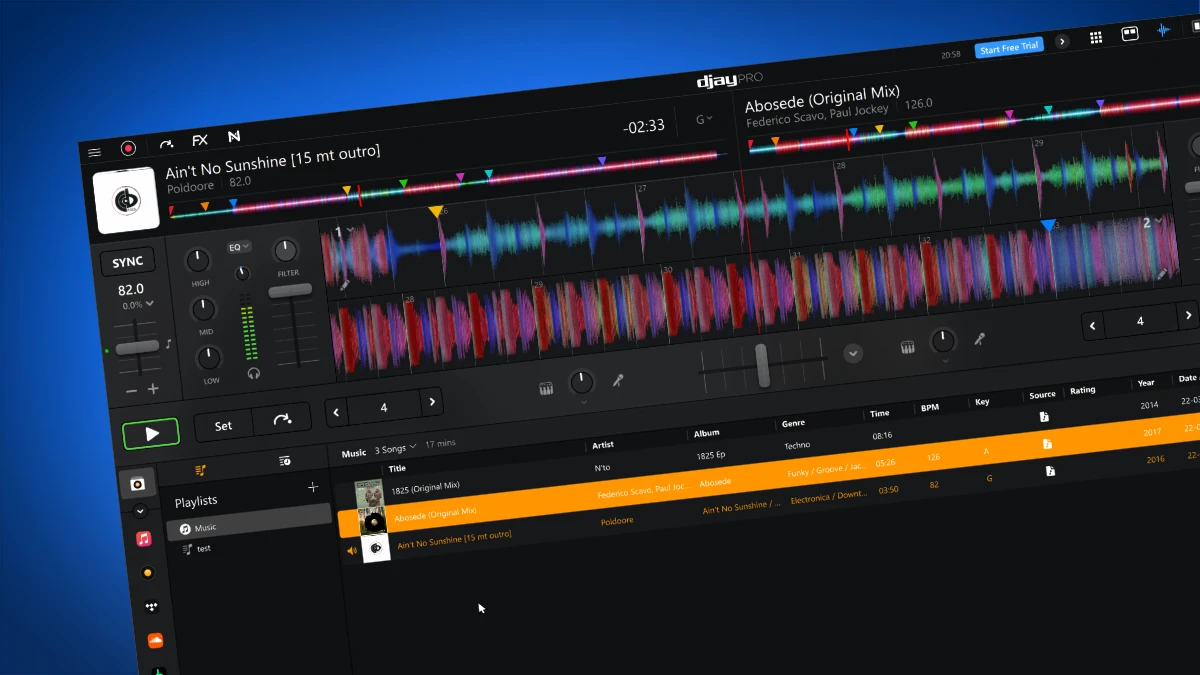The width and height of the screenshot is (1200, 675).
Task: Open SoundCloud in the sidebar
Action: coord(155,640)
